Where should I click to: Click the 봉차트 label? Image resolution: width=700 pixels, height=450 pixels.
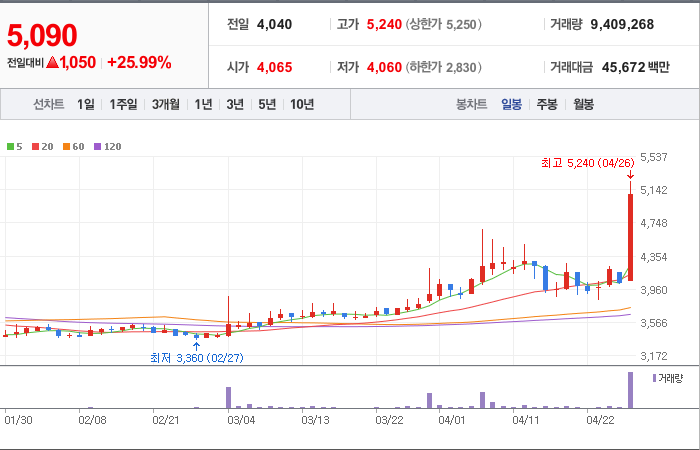(471, 104)
